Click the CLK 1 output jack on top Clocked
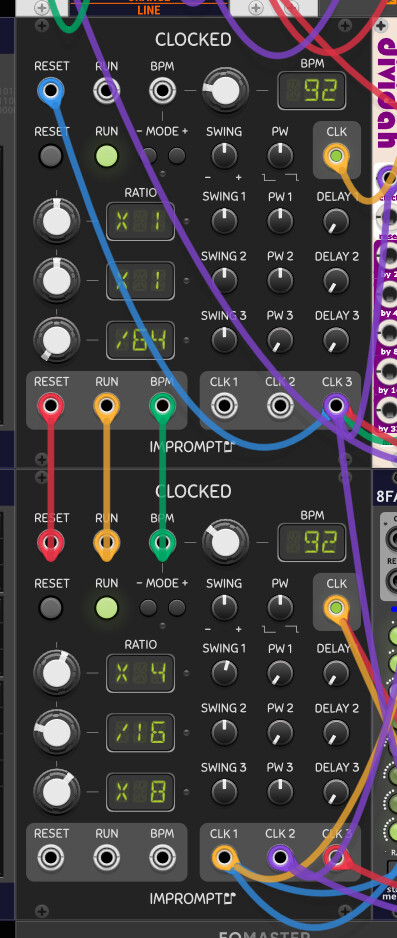Viewport: 397px width, 938px height. [x=224, y=406]
